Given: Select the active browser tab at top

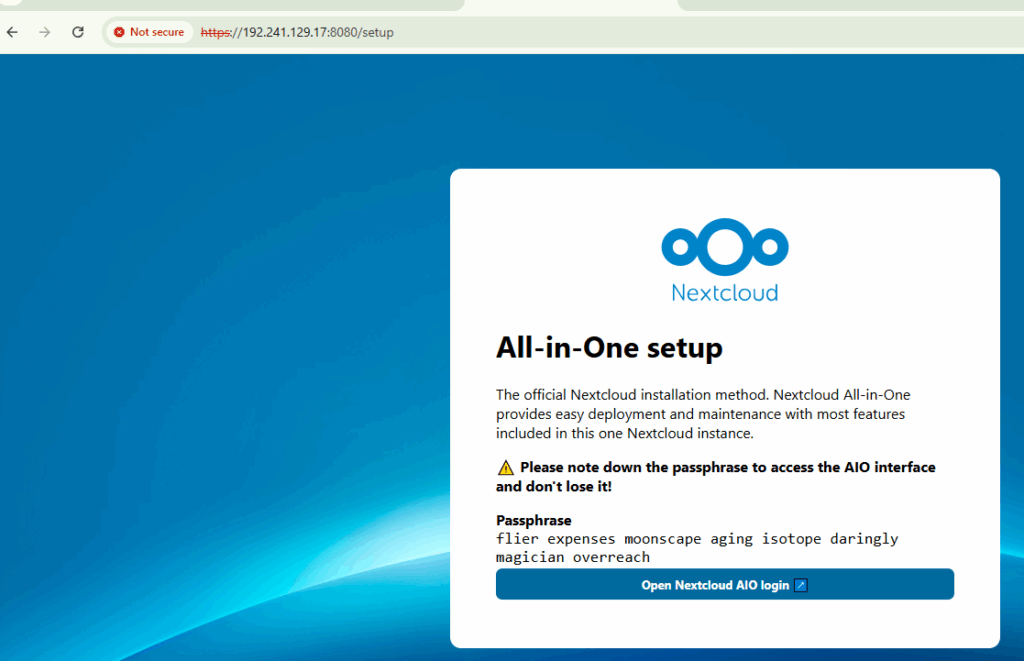Looking at the screenshot, I should point(570,4).
